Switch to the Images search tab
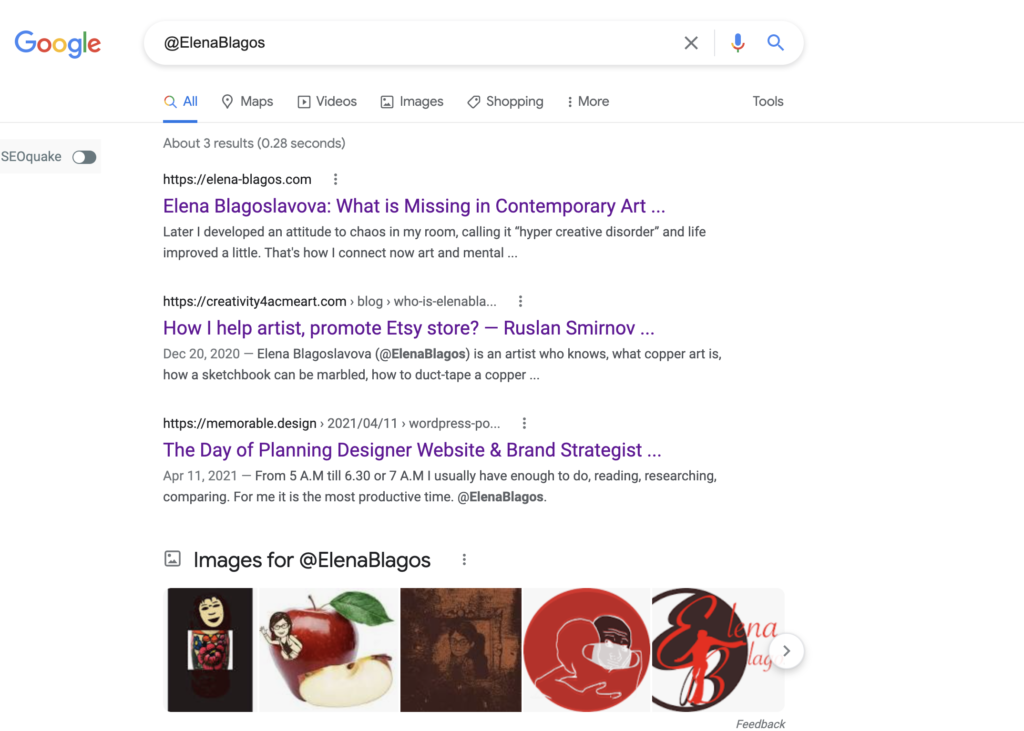Viewport: 1024px width, 731px height. click(411, 101)
